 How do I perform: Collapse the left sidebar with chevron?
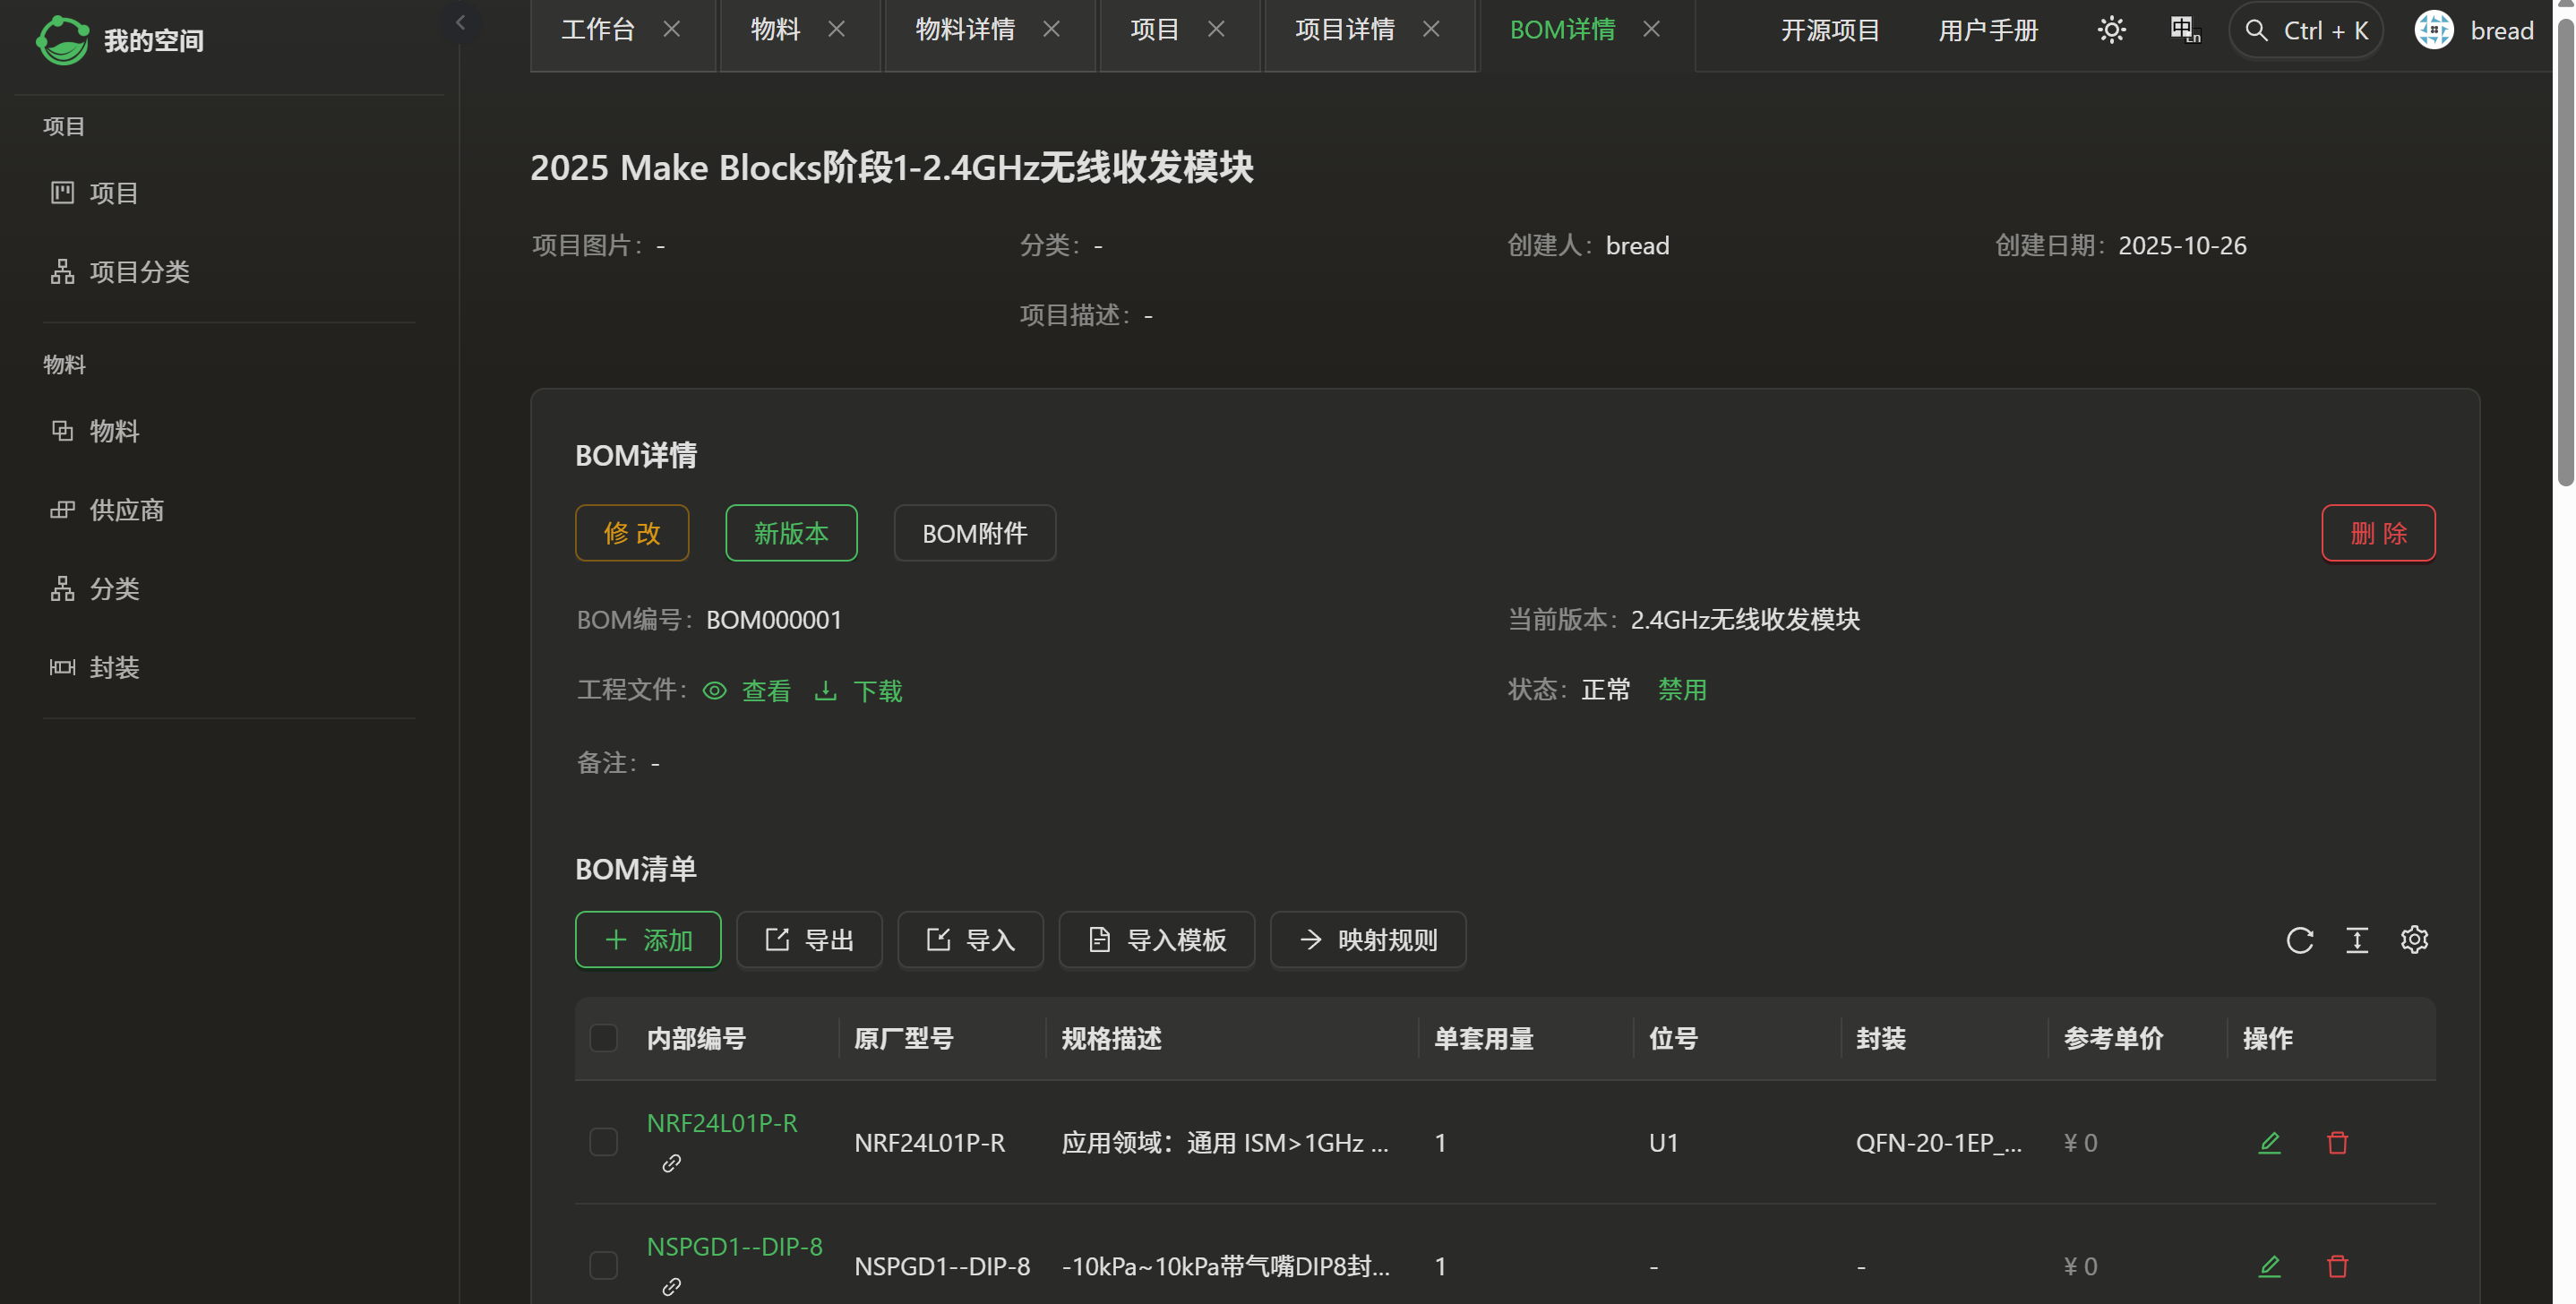(460, 22)
